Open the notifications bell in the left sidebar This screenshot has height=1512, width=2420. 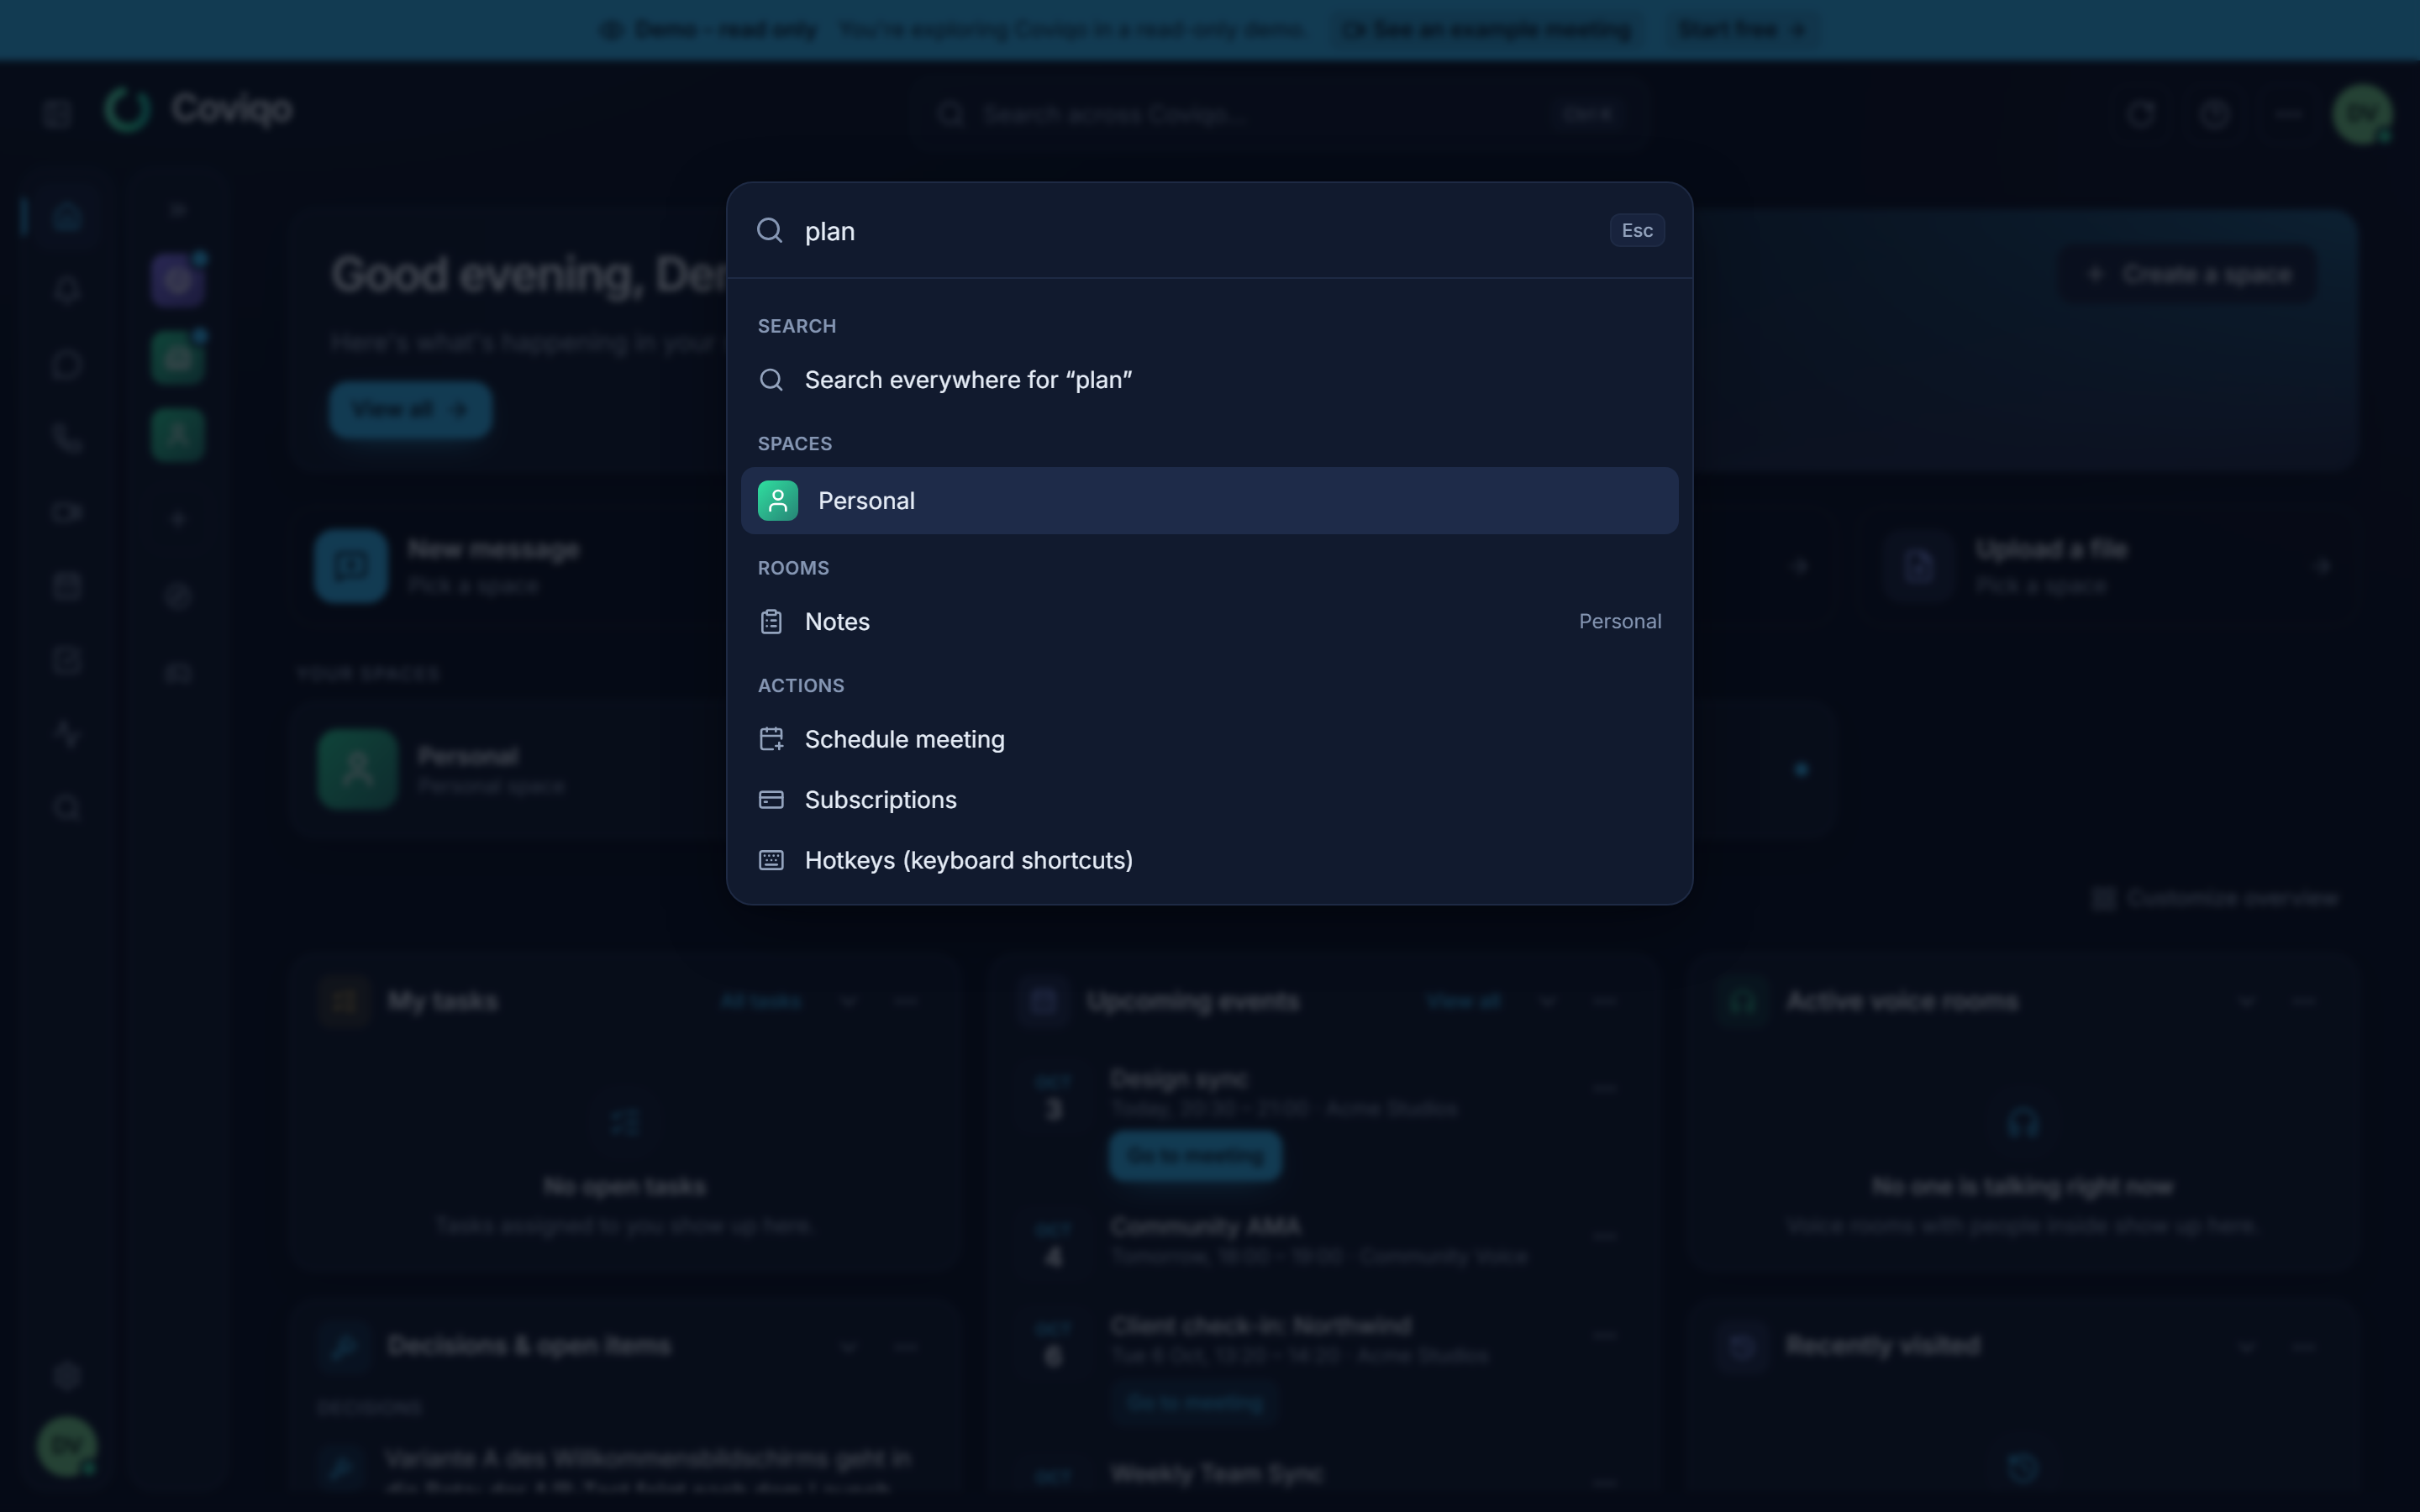[67, 290]
